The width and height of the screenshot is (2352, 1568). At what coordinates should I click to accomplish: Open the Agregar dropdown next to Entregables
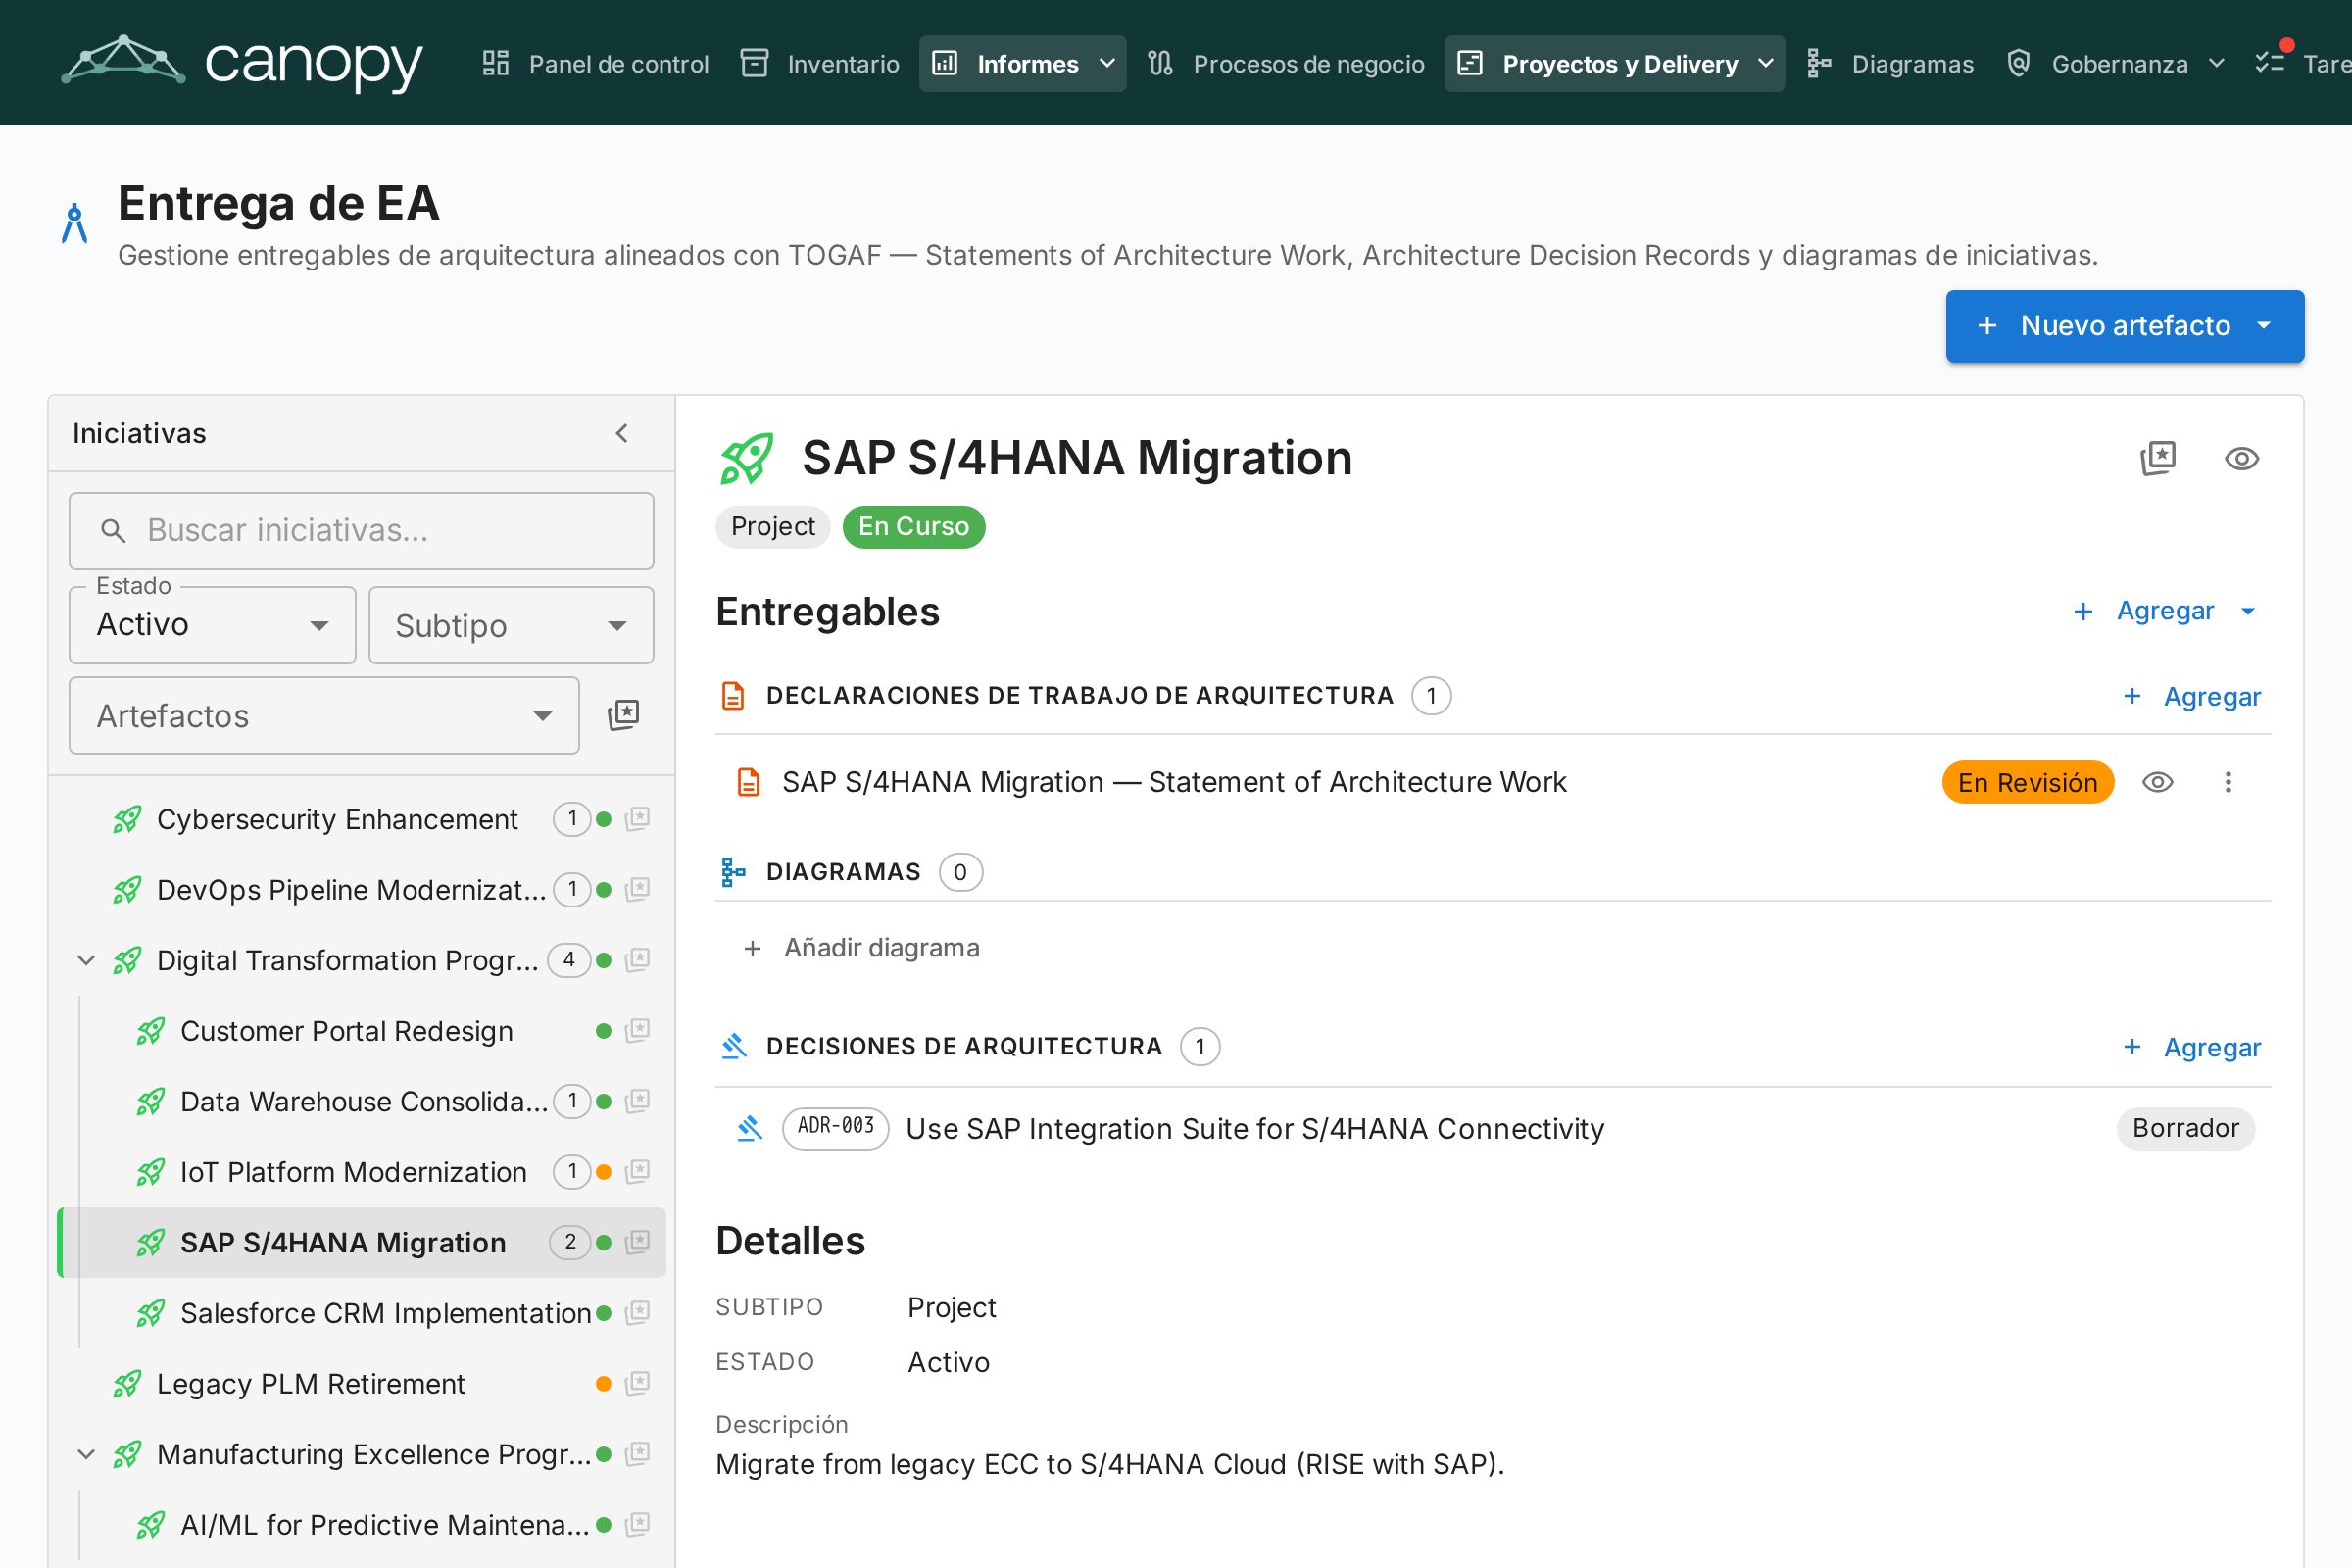click(2165, 611)
